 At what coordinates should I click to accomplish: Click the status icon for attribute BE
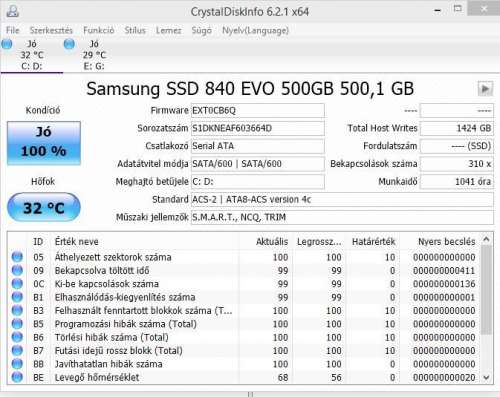17,377
